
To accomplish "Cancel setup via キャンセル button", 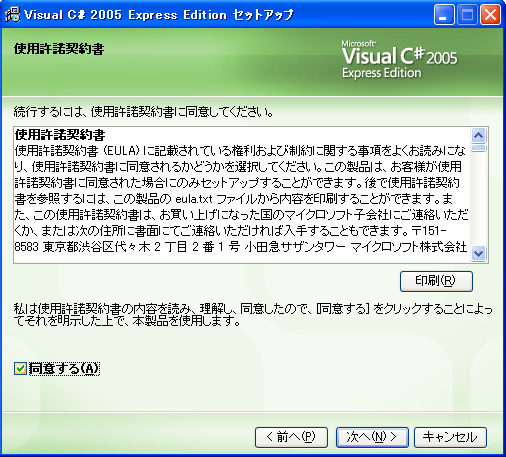I will [450, 437].
